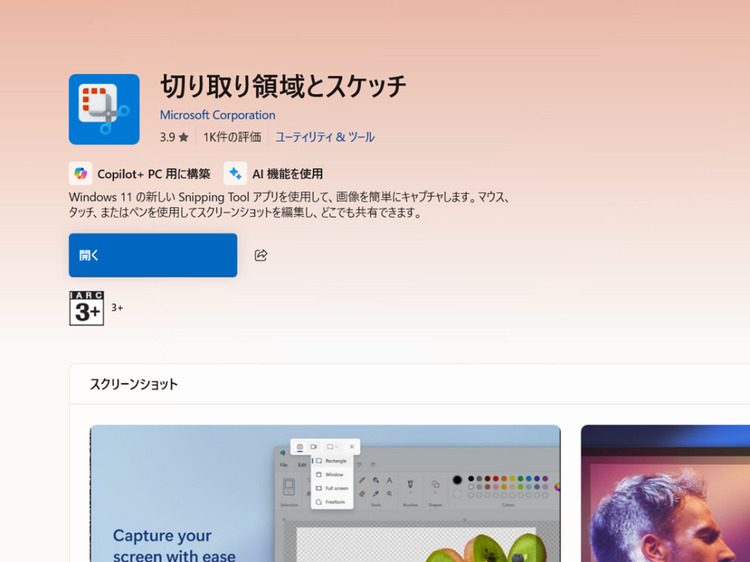Click the app description paragraph
750x562 pixels.
pyautogui.click(x=290, y=205)
